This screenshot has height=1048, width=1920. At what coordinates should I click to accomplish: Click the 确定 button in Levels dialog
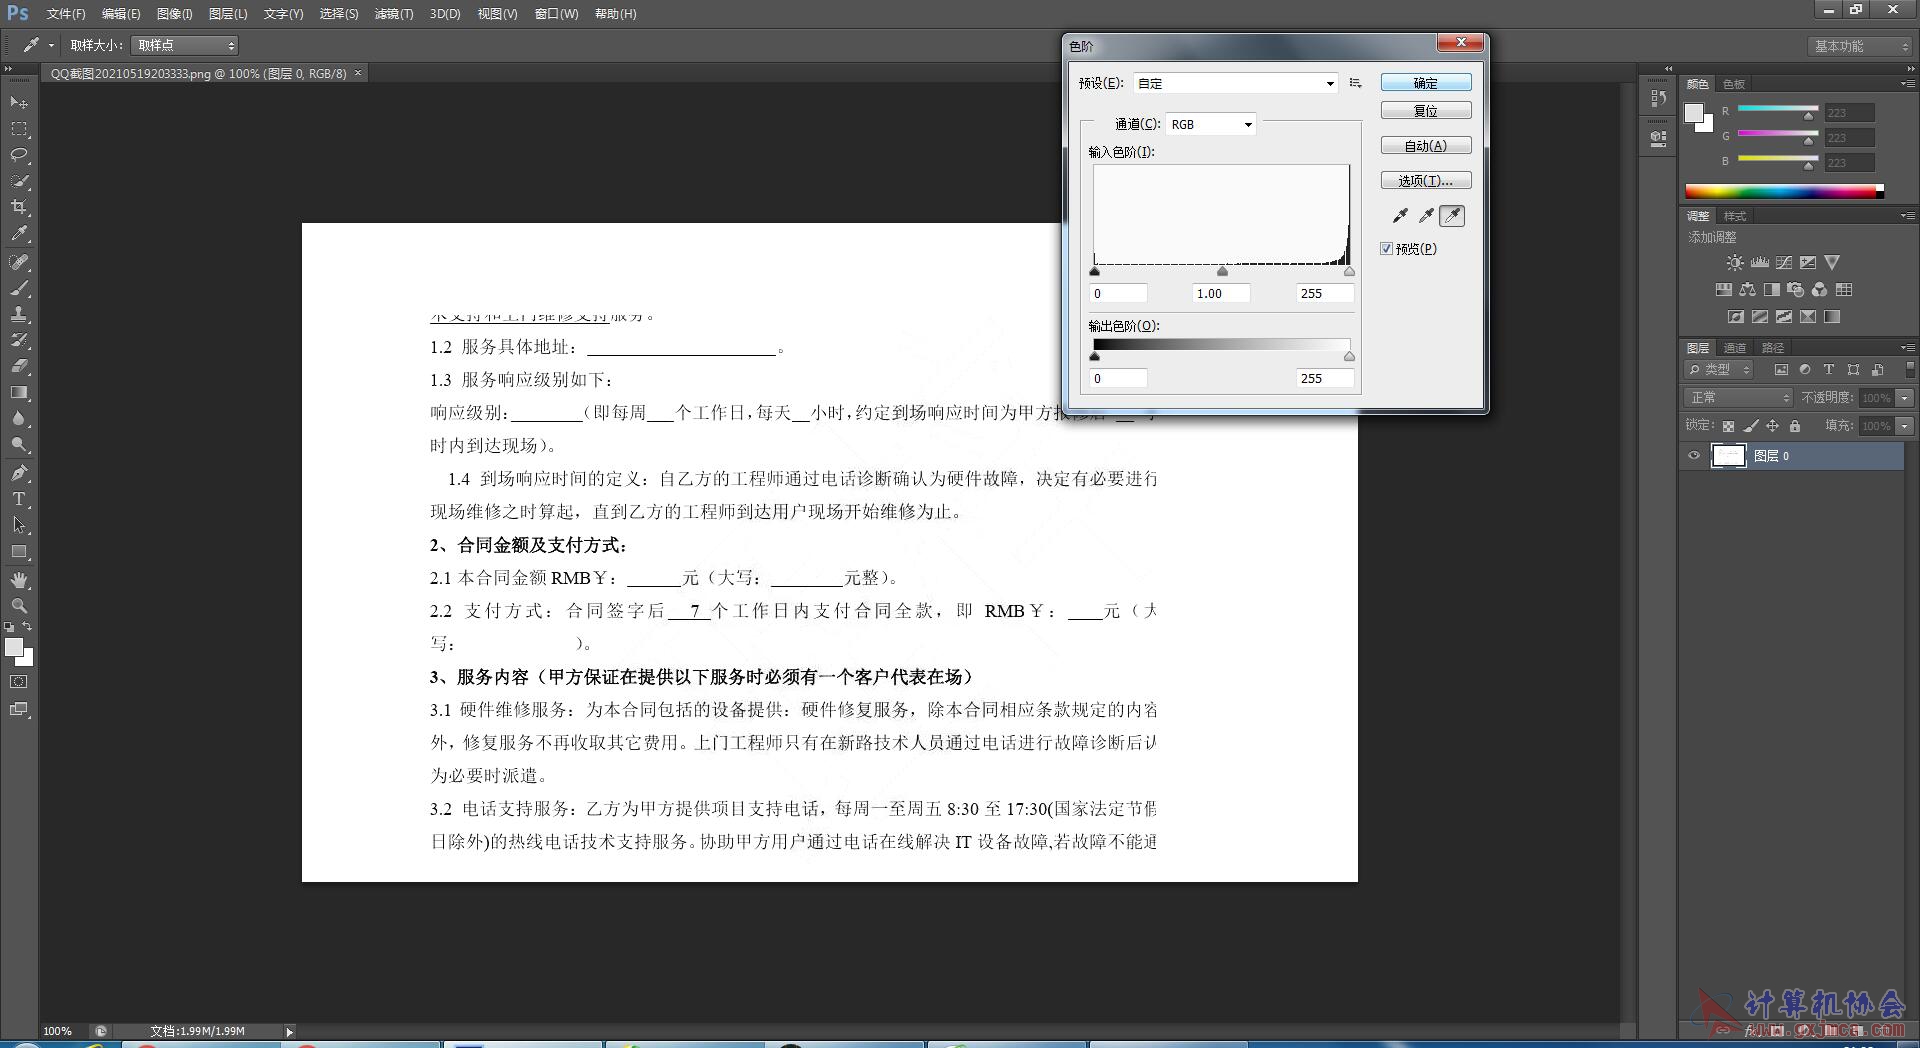click(x=1426, y=83)
